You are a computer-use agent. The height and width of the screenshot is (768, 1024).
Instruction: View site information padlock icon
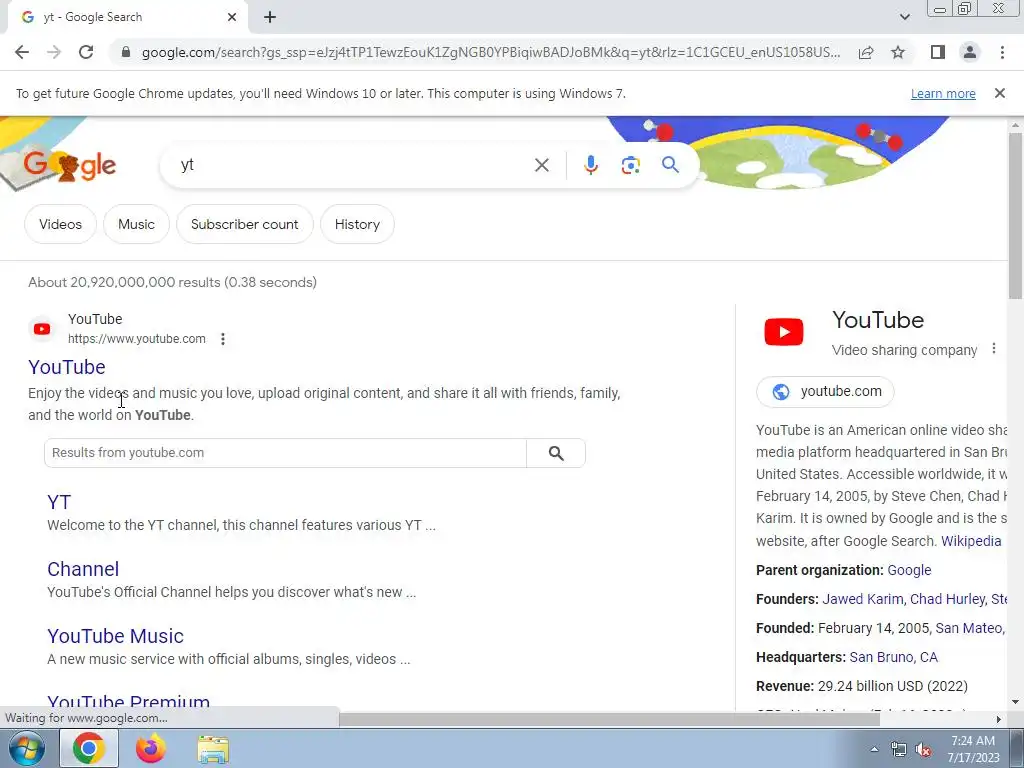126,52
